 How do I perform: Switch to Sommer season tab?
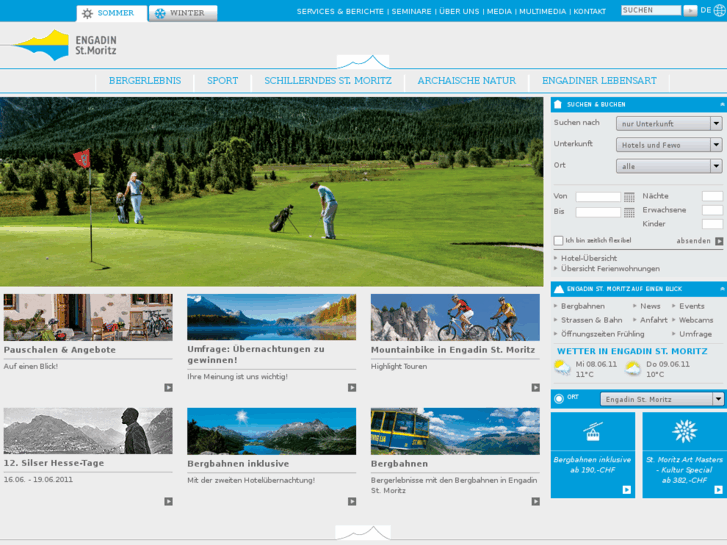tap(112, 13)
